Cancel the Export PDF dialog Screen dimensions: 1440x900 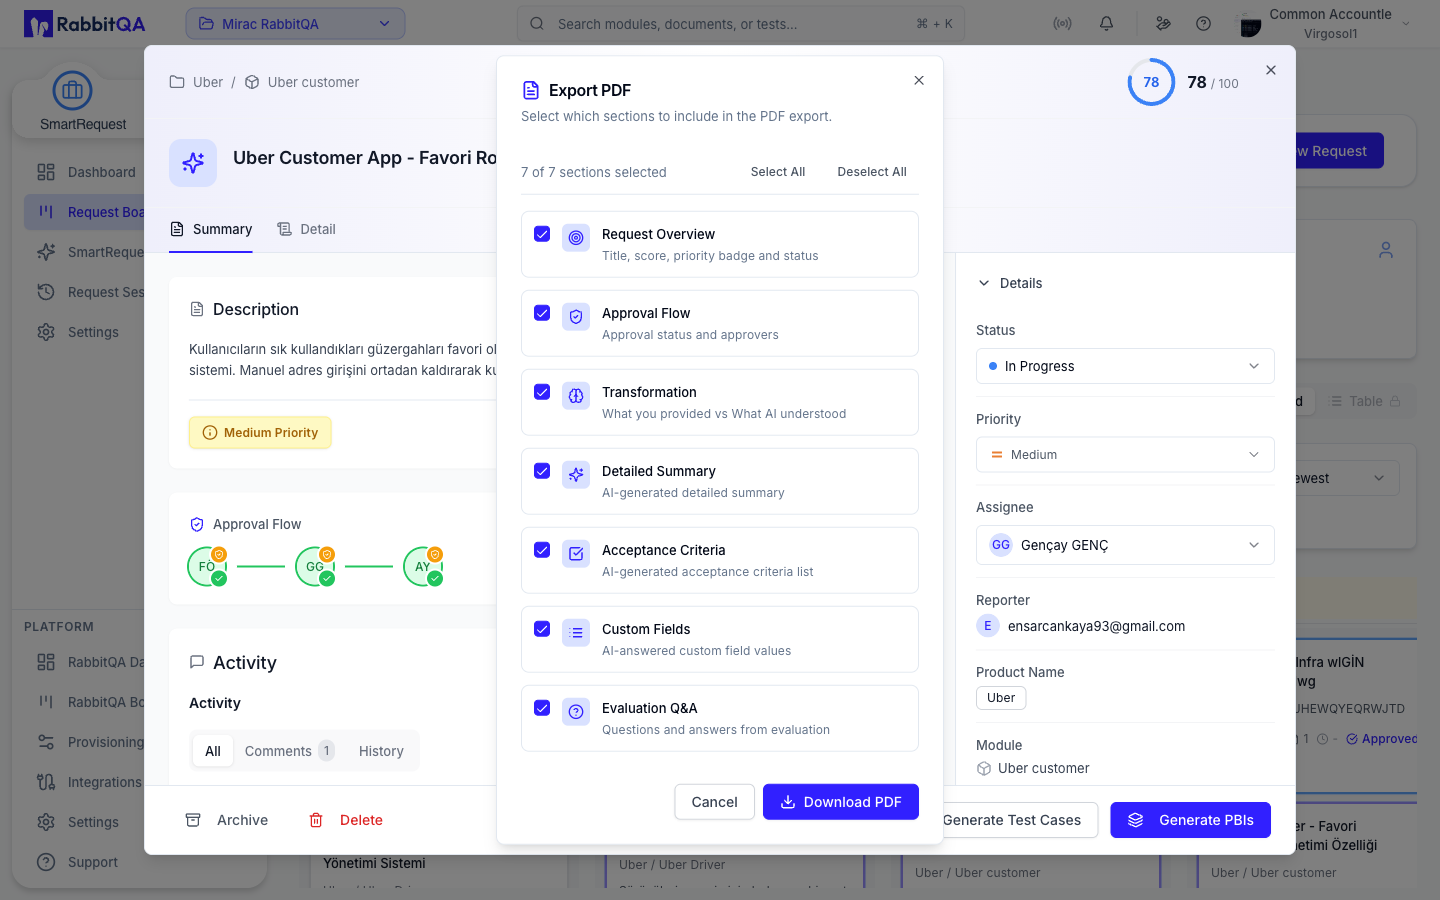715,802
